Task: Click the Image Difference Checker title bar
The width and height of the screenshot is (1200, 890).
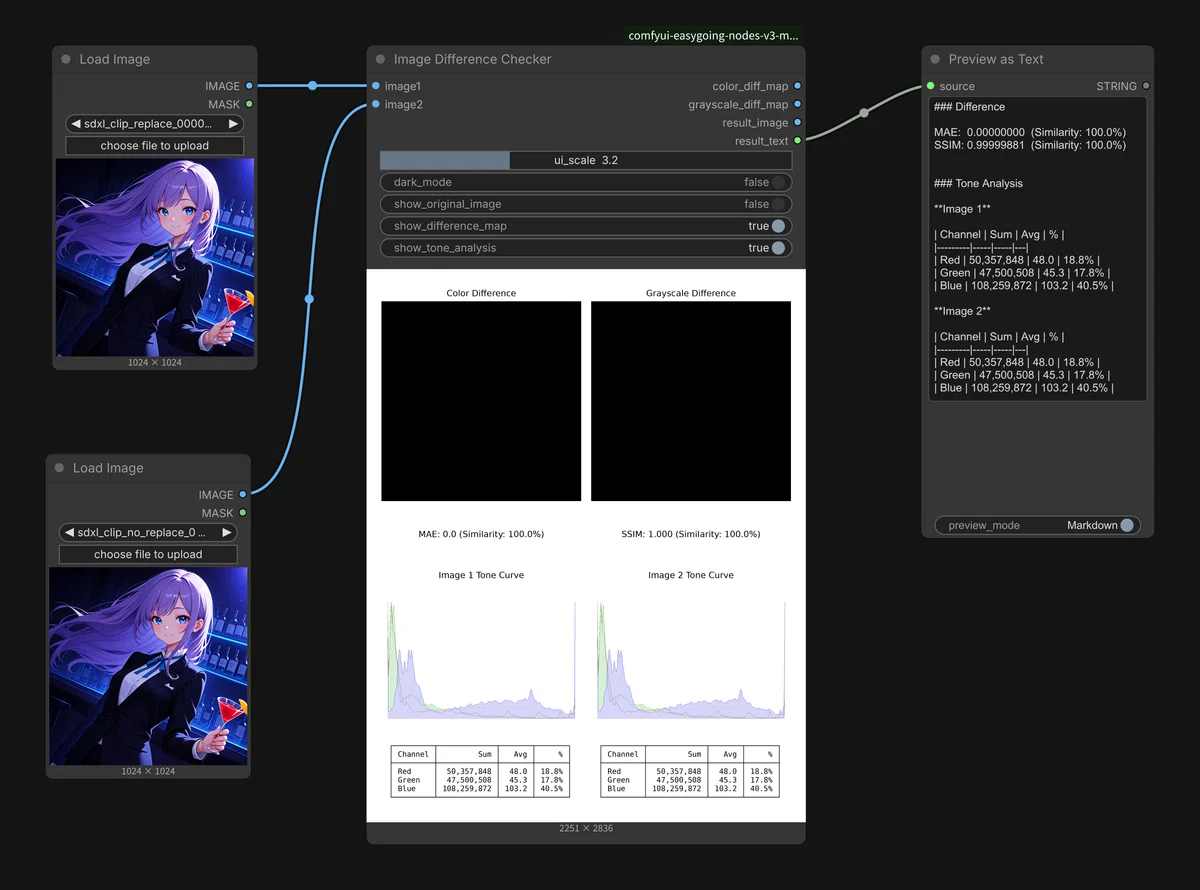Action: 586,59
